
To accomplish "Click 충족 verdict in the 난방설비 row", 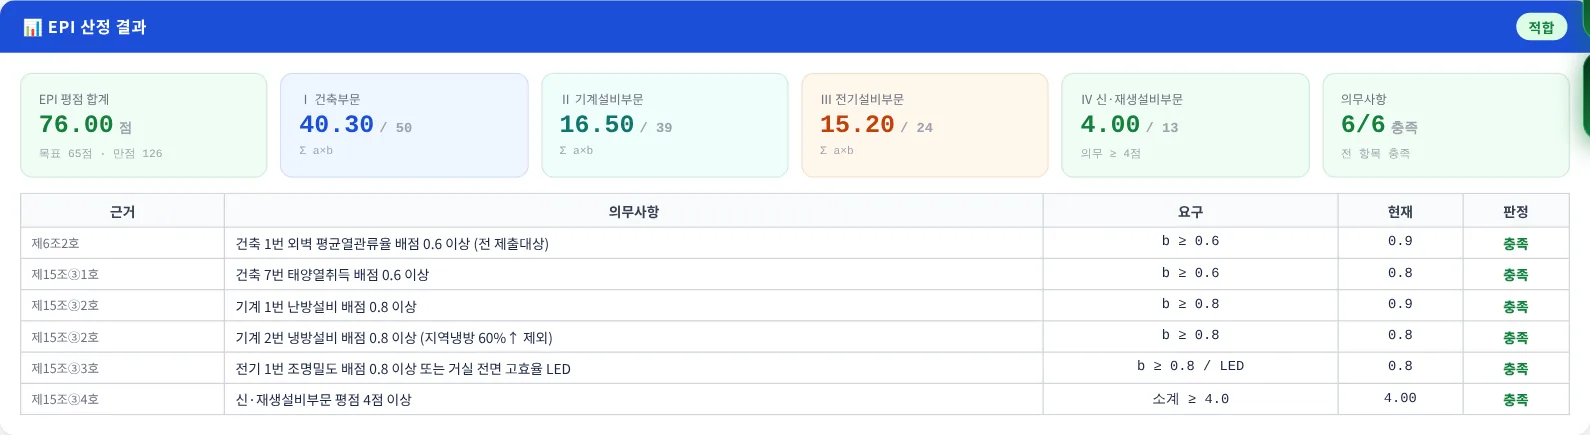I will coord(1516,306).
